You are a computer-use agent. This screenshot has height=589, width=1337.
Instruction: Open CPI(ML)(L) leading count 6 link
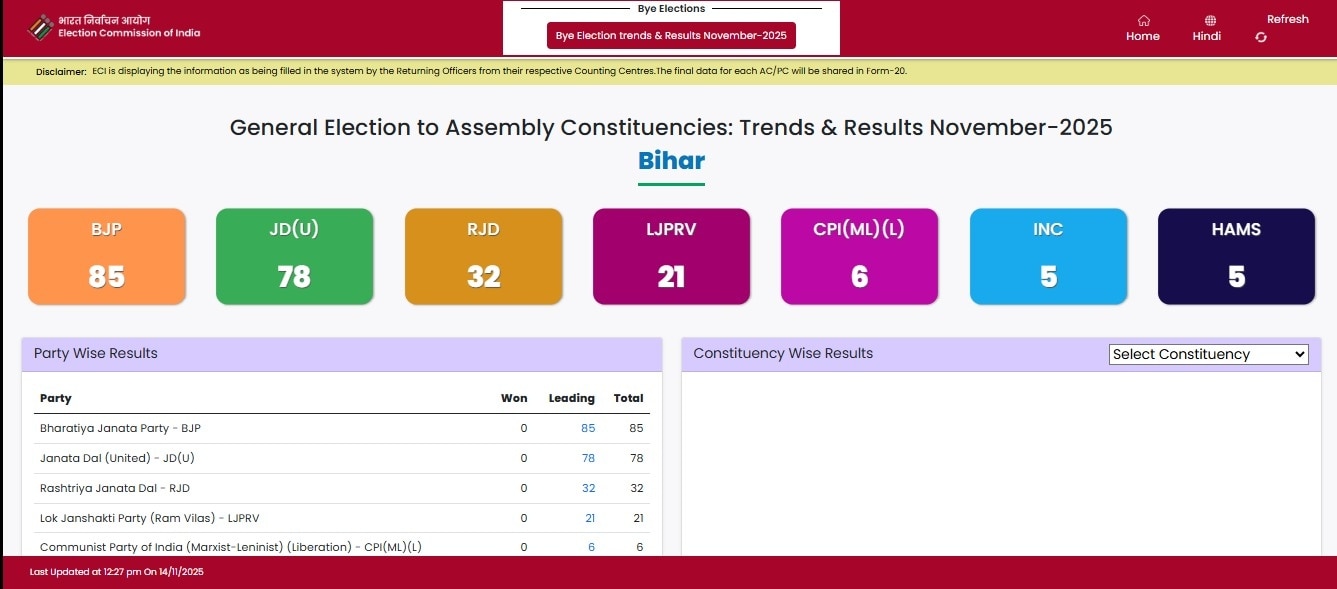click(591, 547)
